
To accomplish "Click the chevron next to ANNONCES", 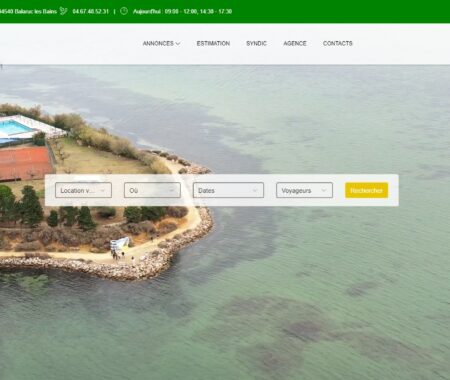I will point(178,44).
